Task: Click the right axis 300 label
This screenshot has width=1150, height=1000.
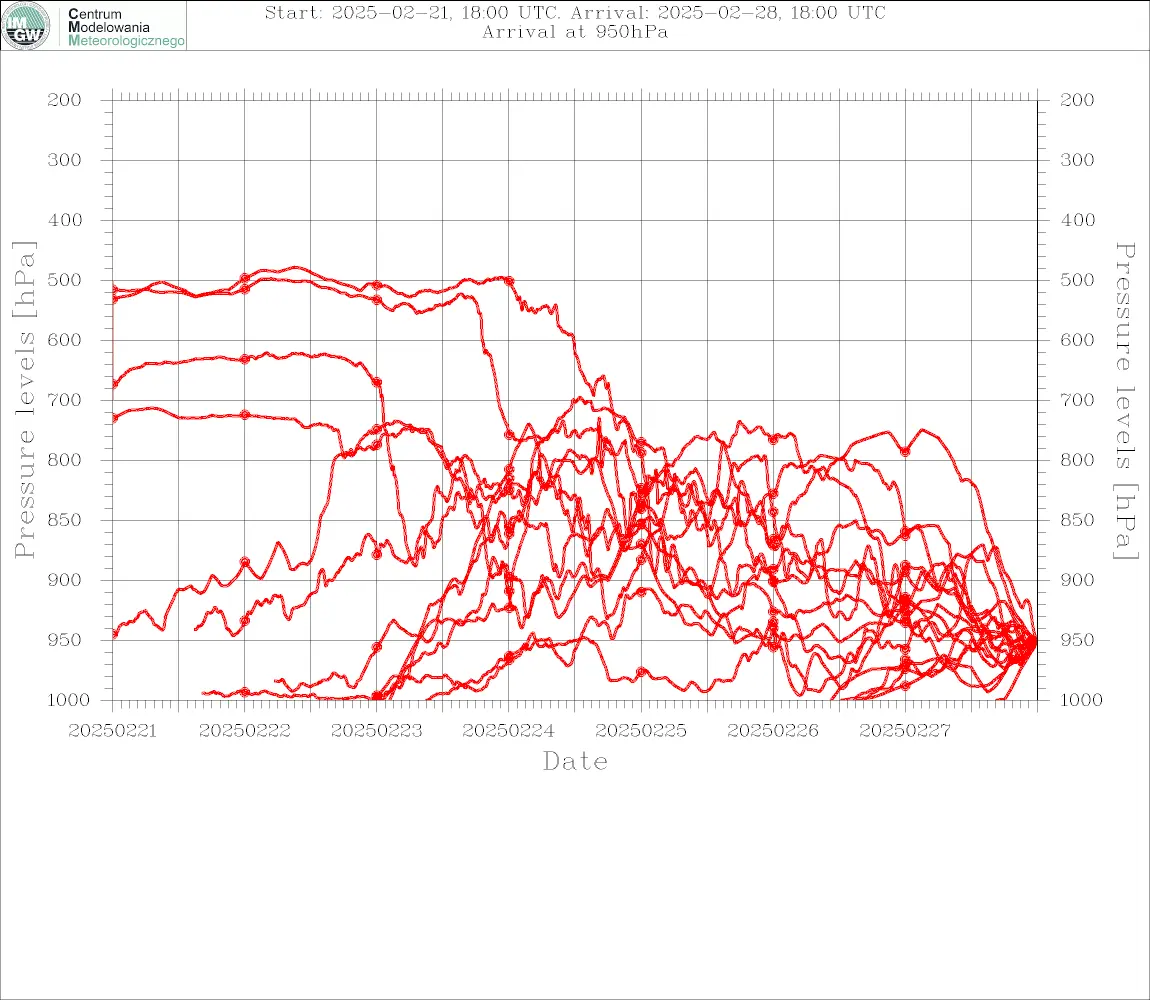Action: pos(1077,160)
